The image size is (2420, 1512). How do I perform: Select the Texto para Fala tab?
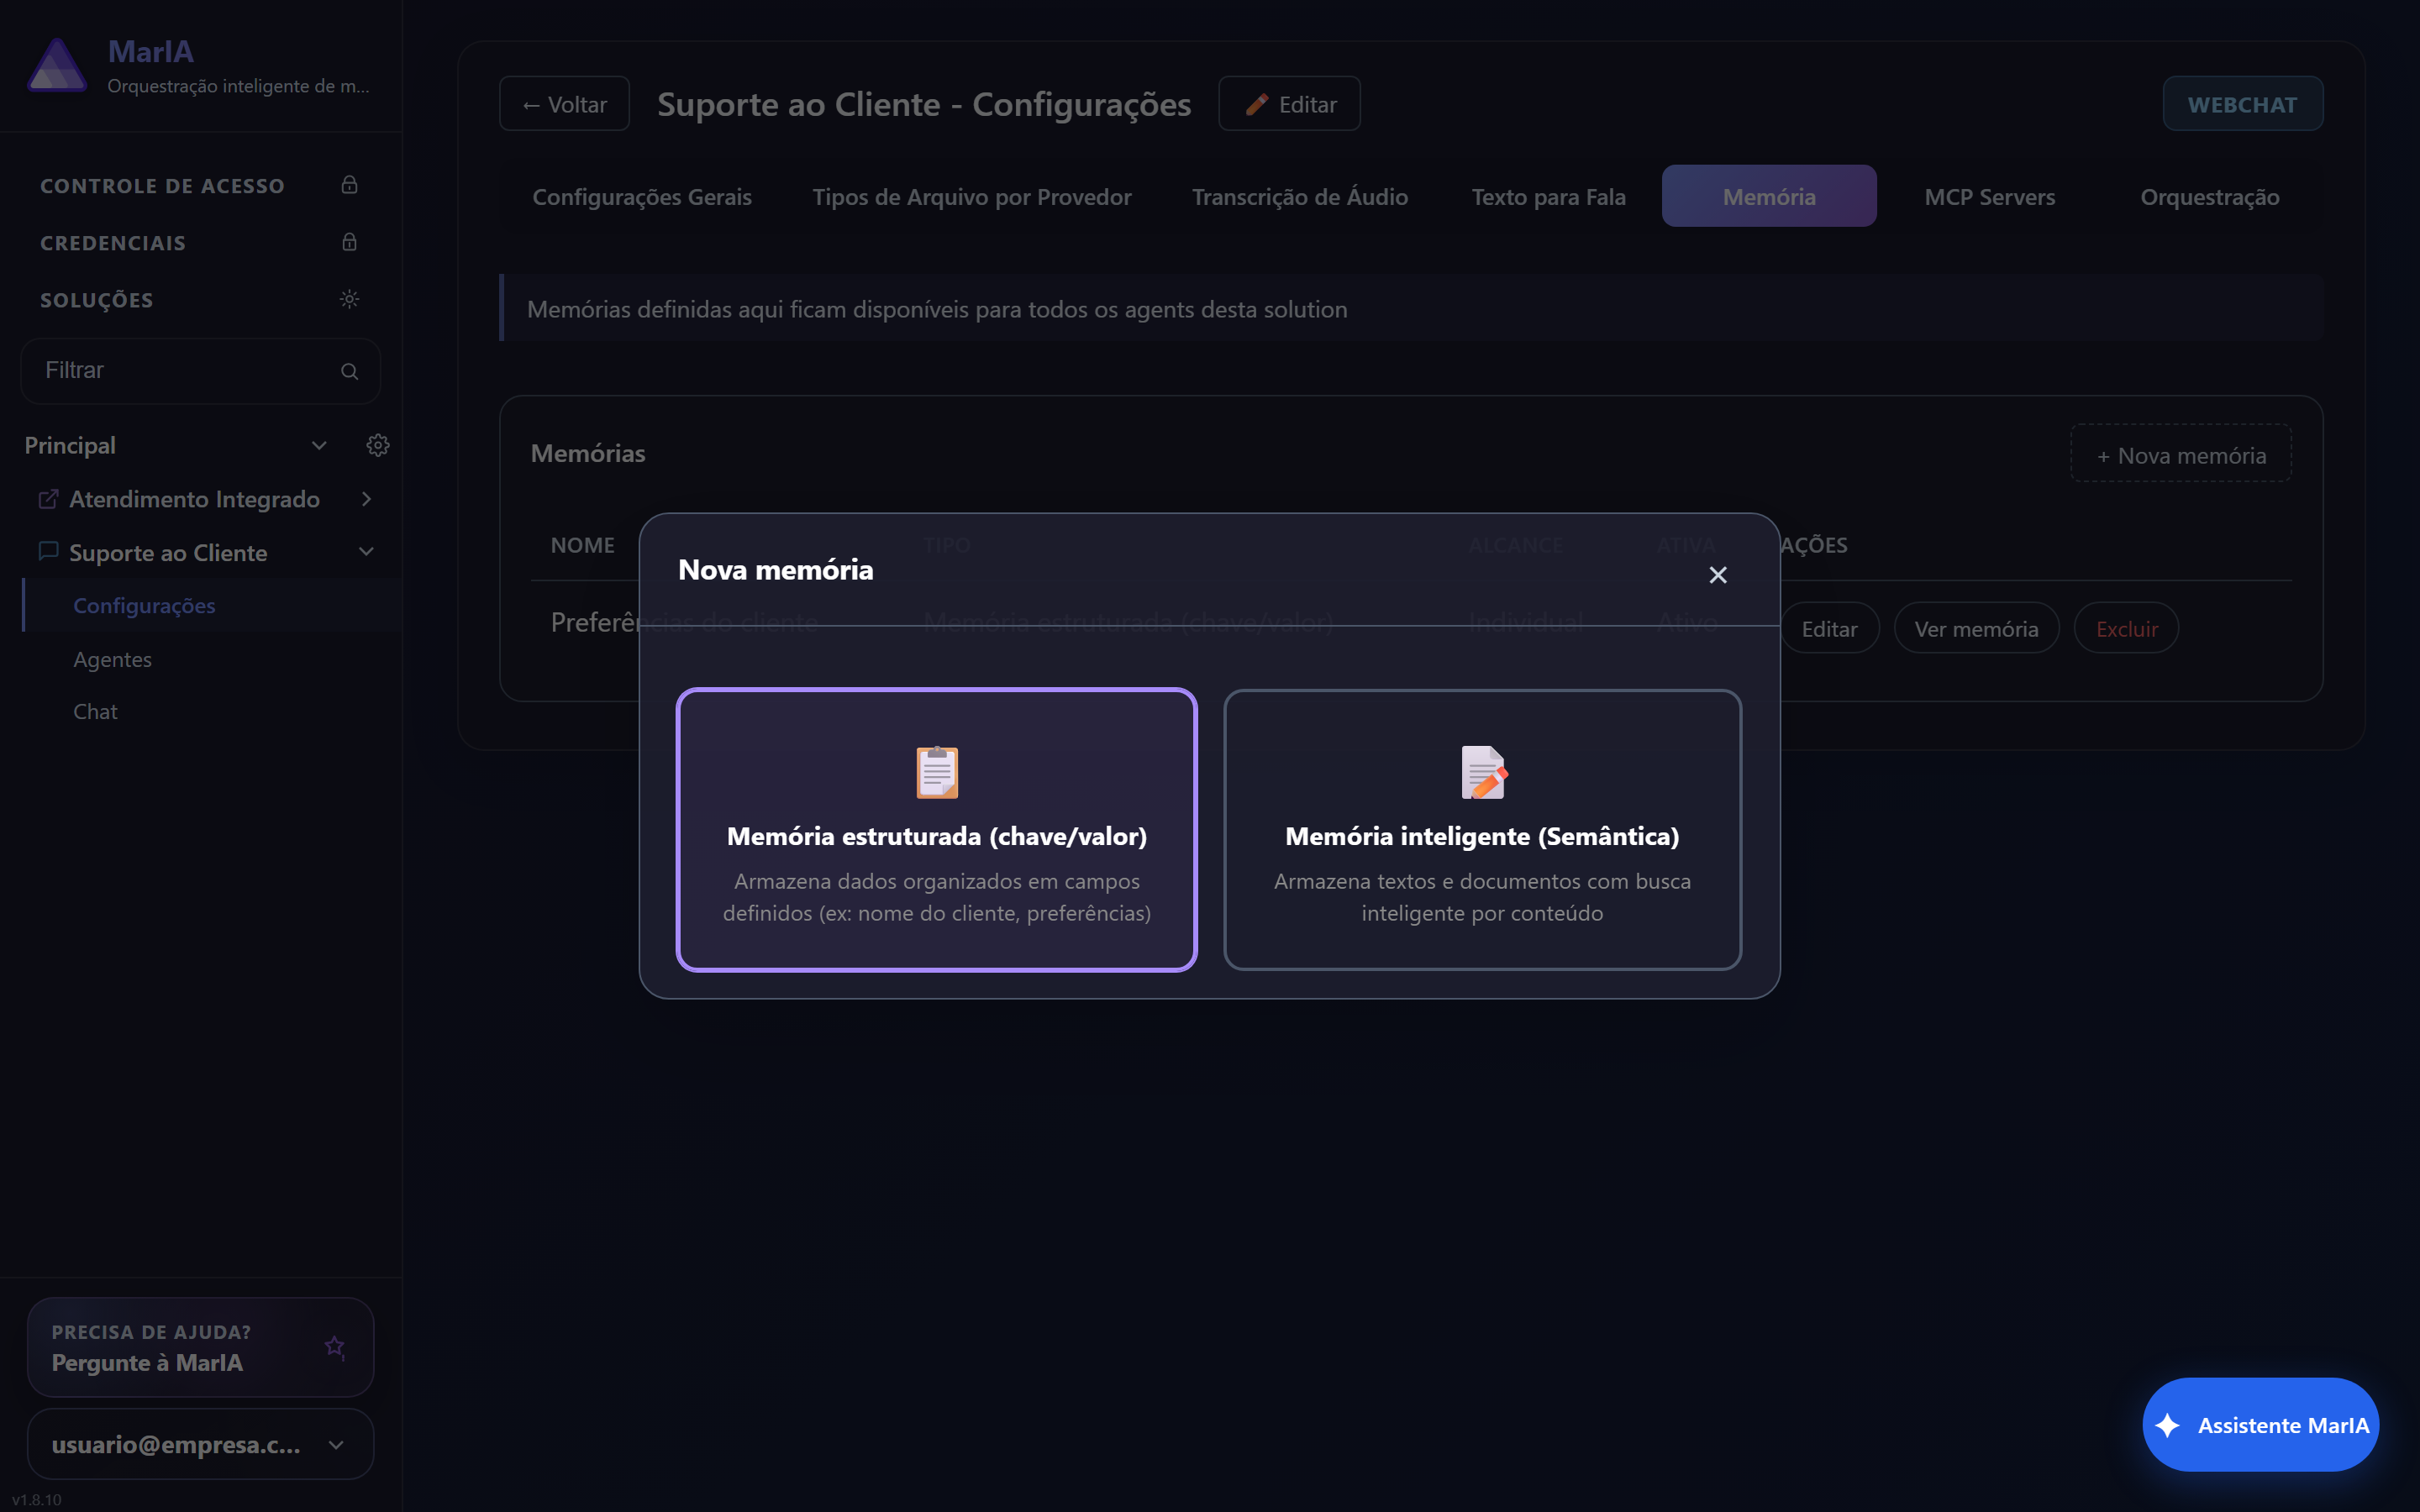(x=1548, y=197)
